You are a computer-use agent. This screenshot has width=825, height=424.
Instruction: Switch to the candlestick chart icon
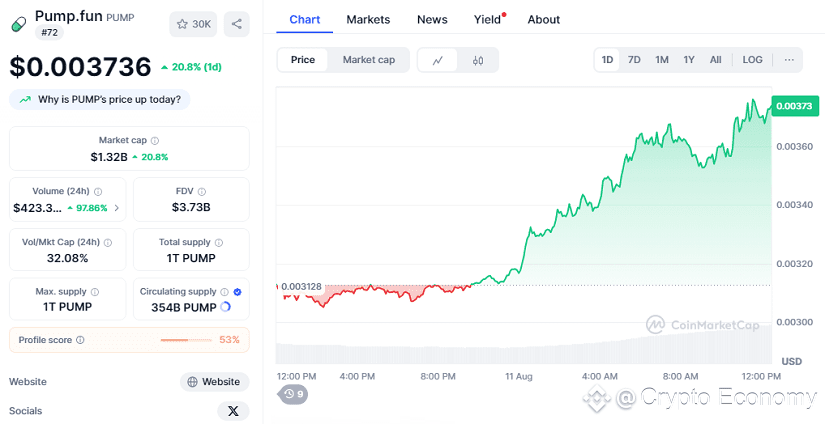coord(478,60)
